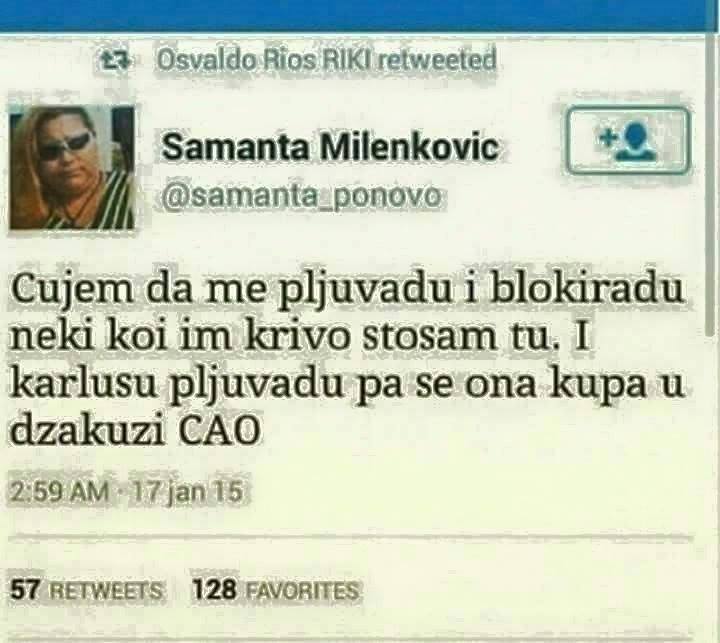Click the FAVORITES label text
This screenshot has height=643, width=720.
(302, 590)
